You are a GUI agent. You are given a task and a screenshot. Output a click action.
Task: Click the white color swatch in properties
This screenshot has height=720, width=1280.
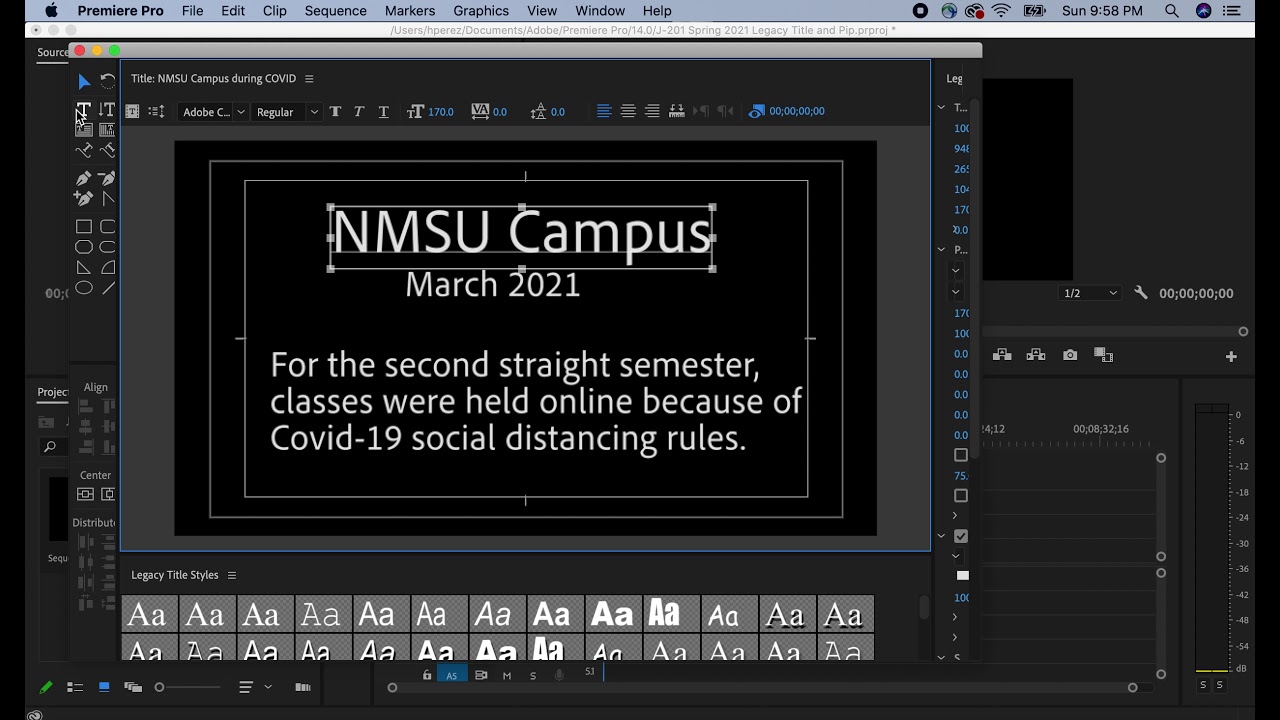click(963, 575)
